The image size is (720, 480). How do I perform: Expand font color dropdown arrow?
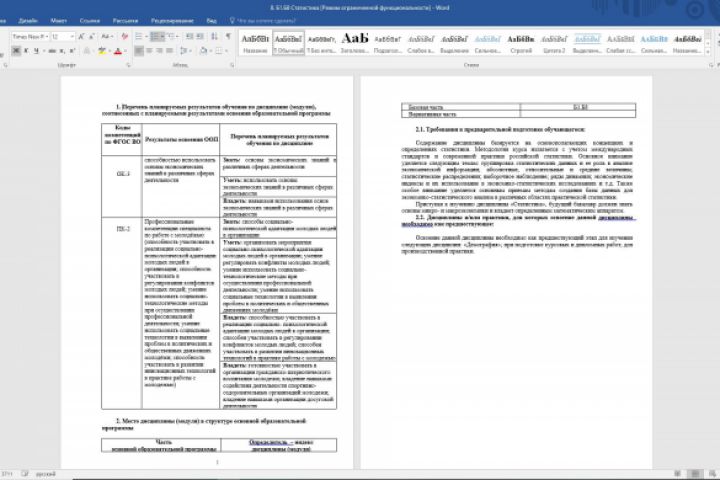point(125,51)
